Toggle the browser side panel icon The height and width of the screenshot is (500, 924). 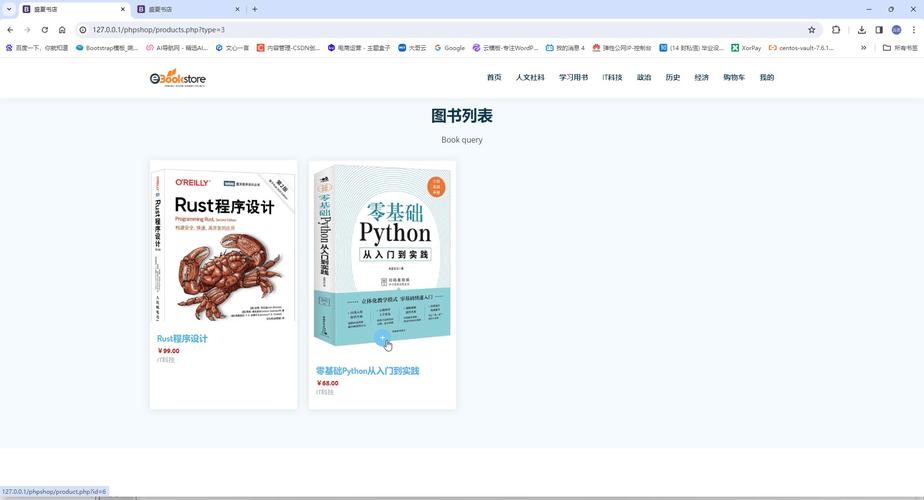pos(879,29)
